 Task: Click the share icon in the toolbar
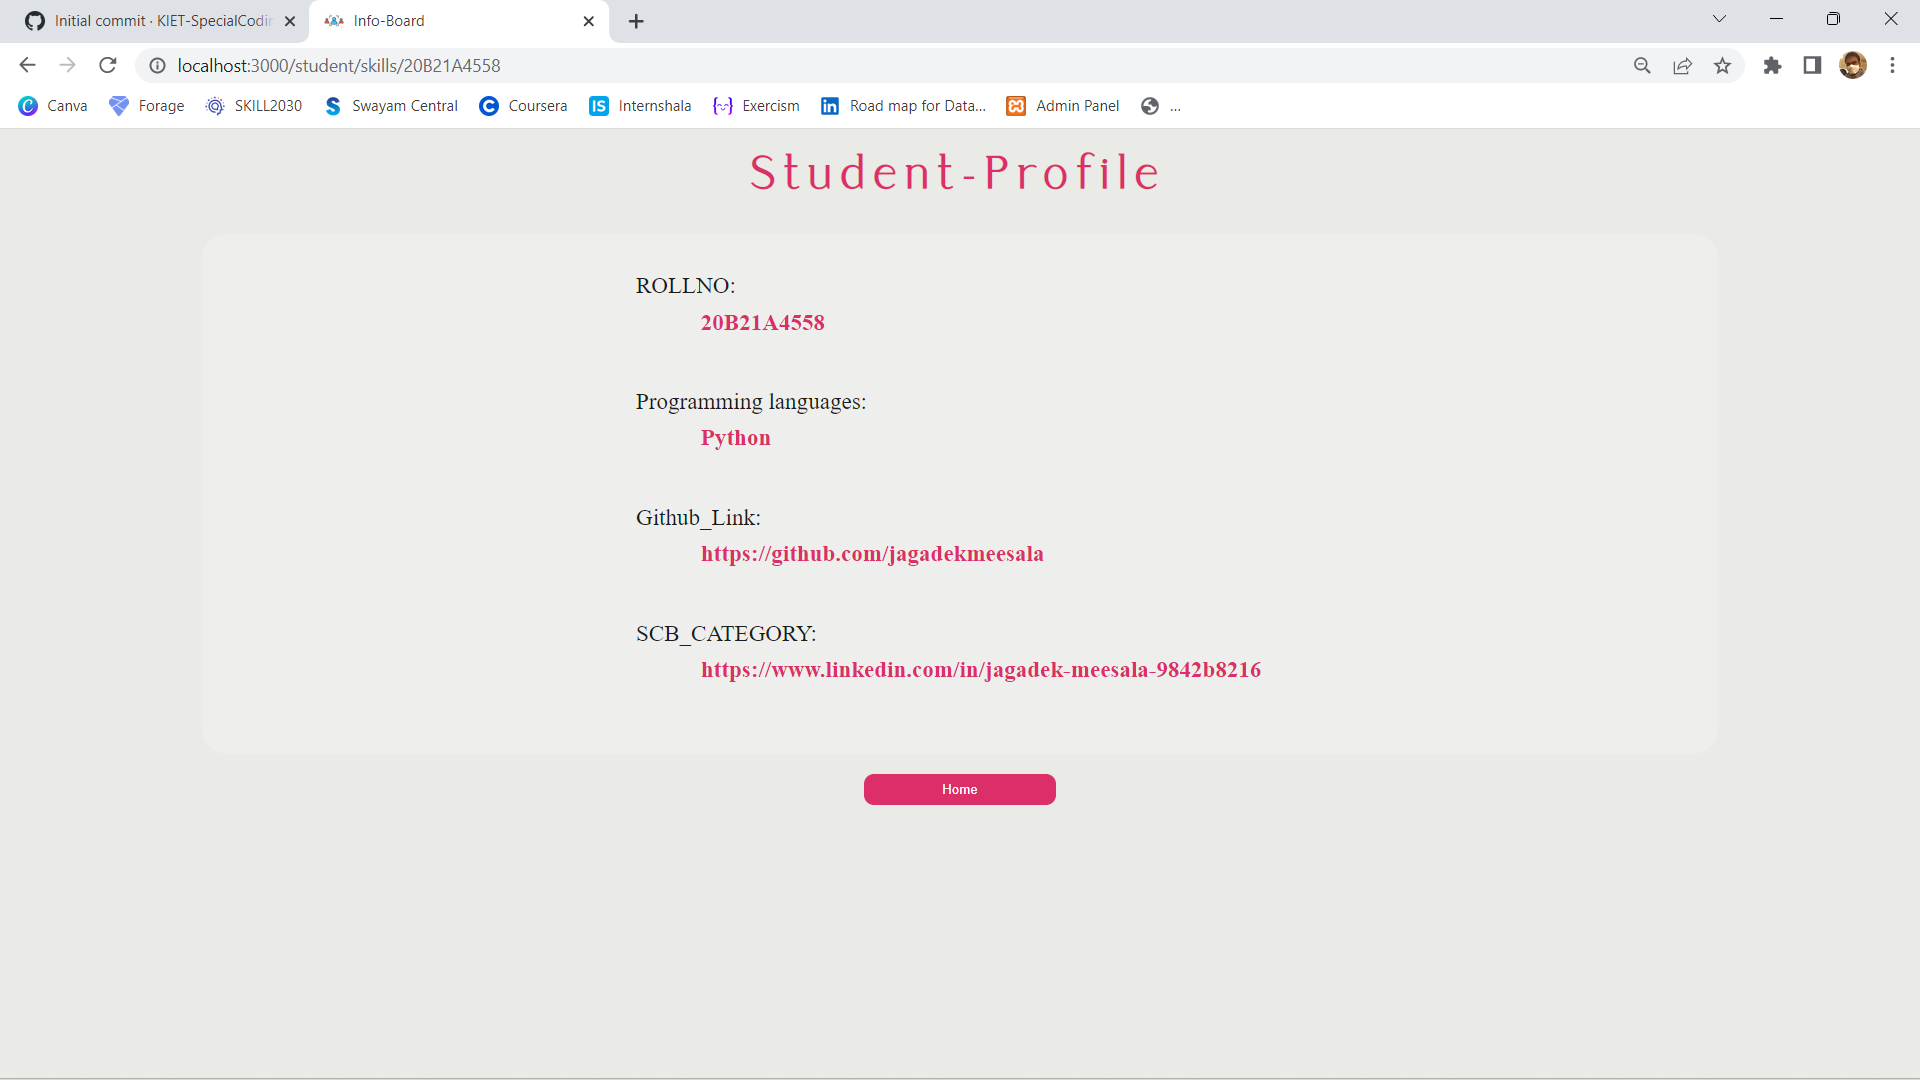(1682, 65)
